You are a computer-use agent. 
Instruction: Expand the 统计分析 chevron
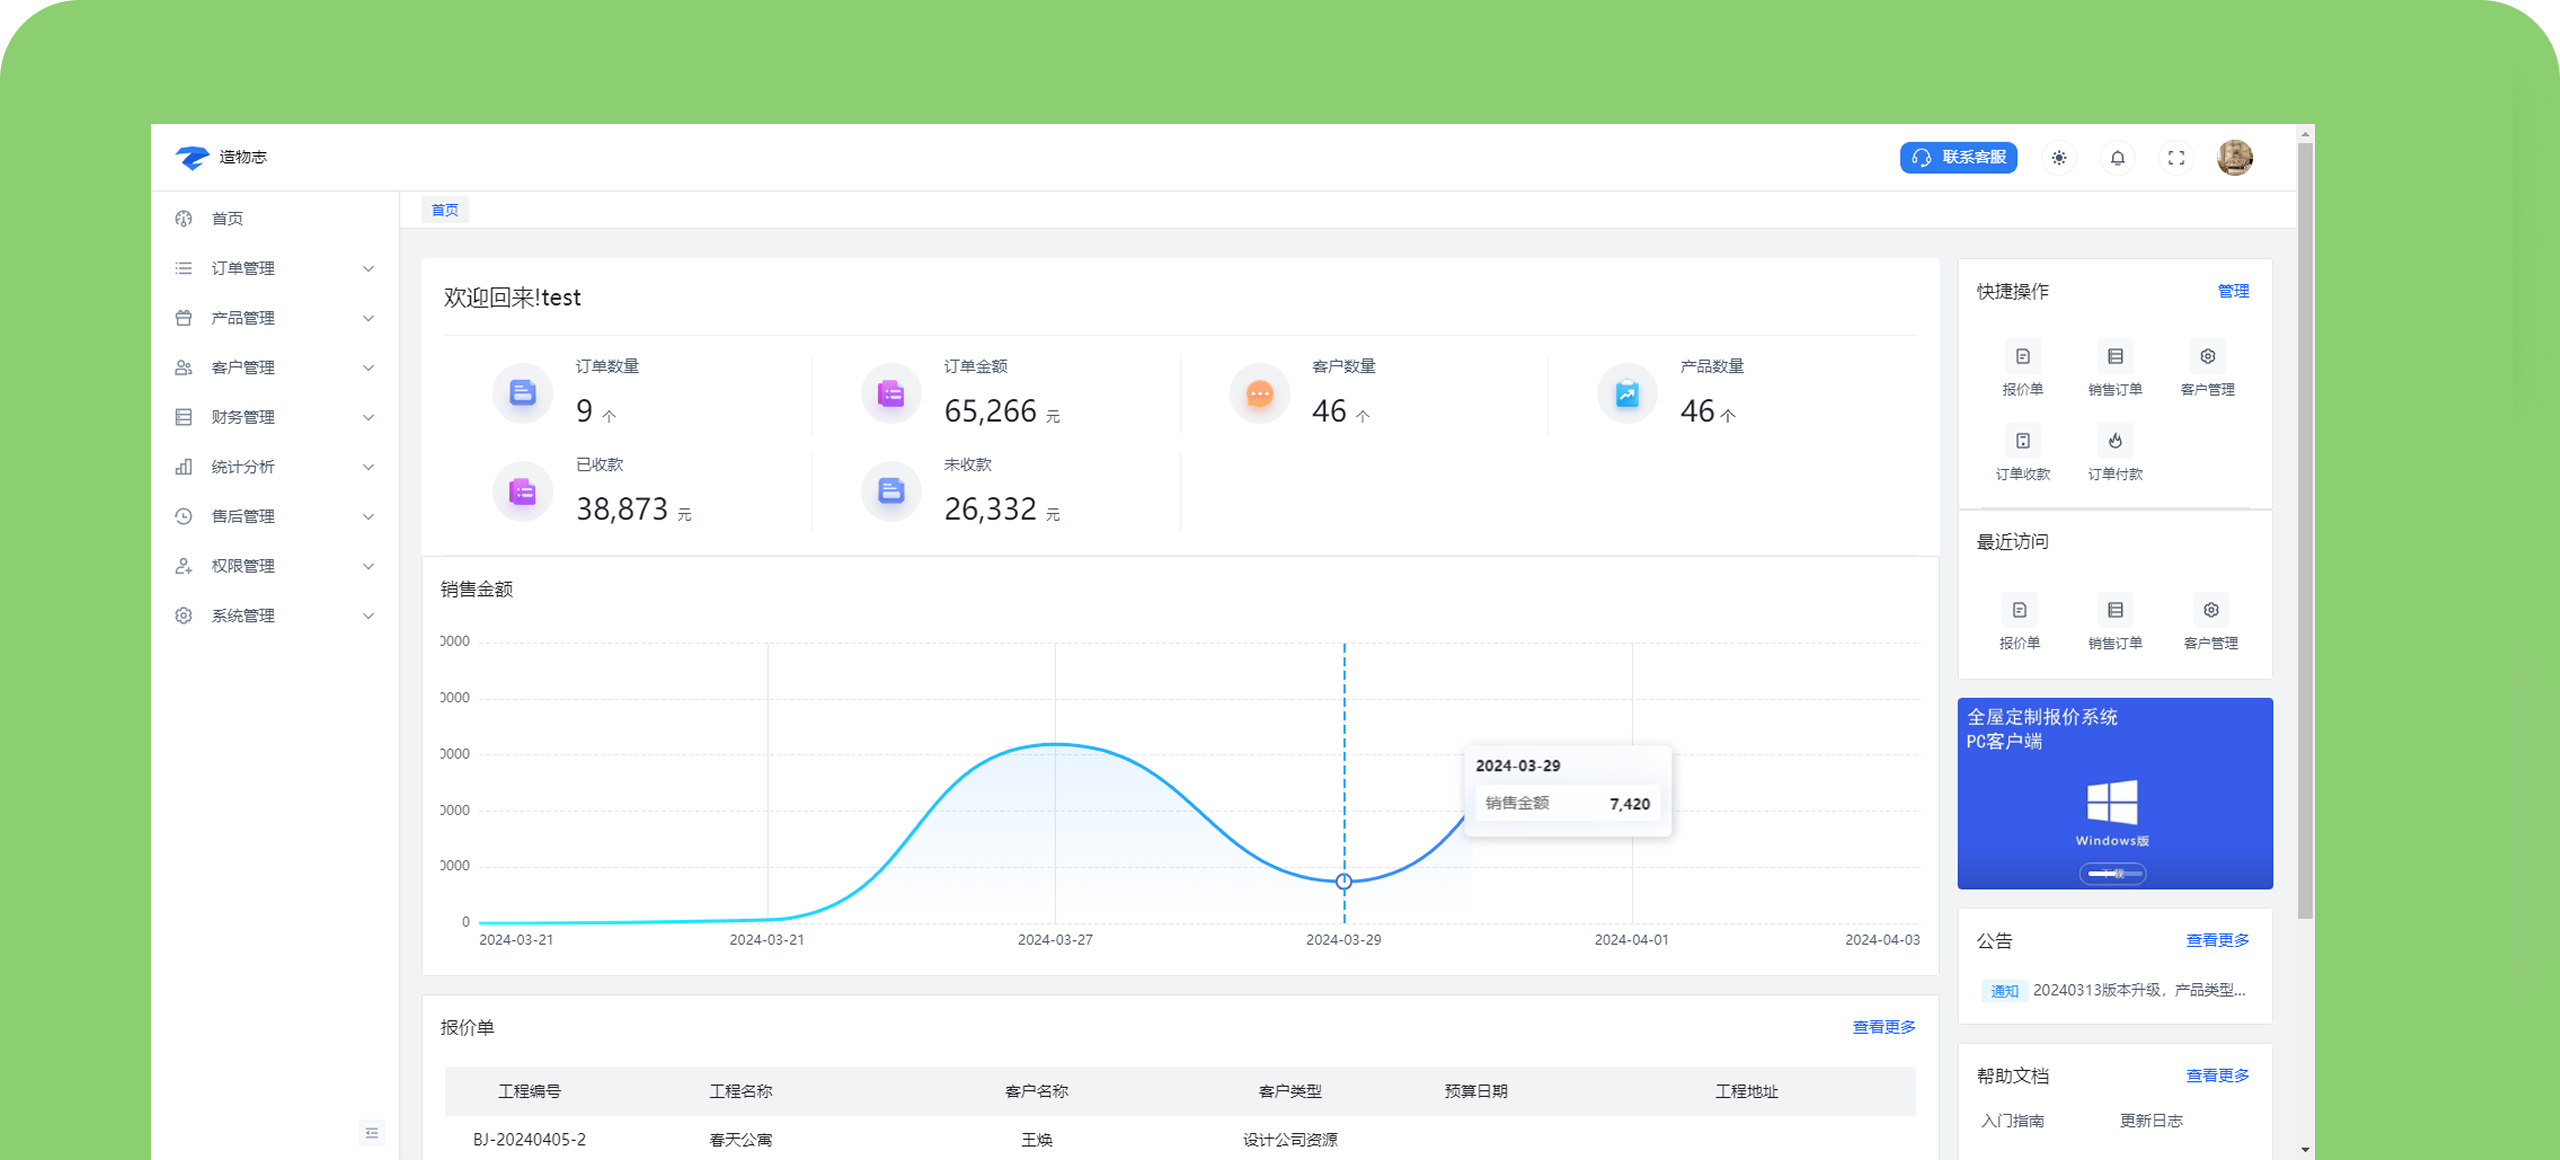[x=368, y=467]
